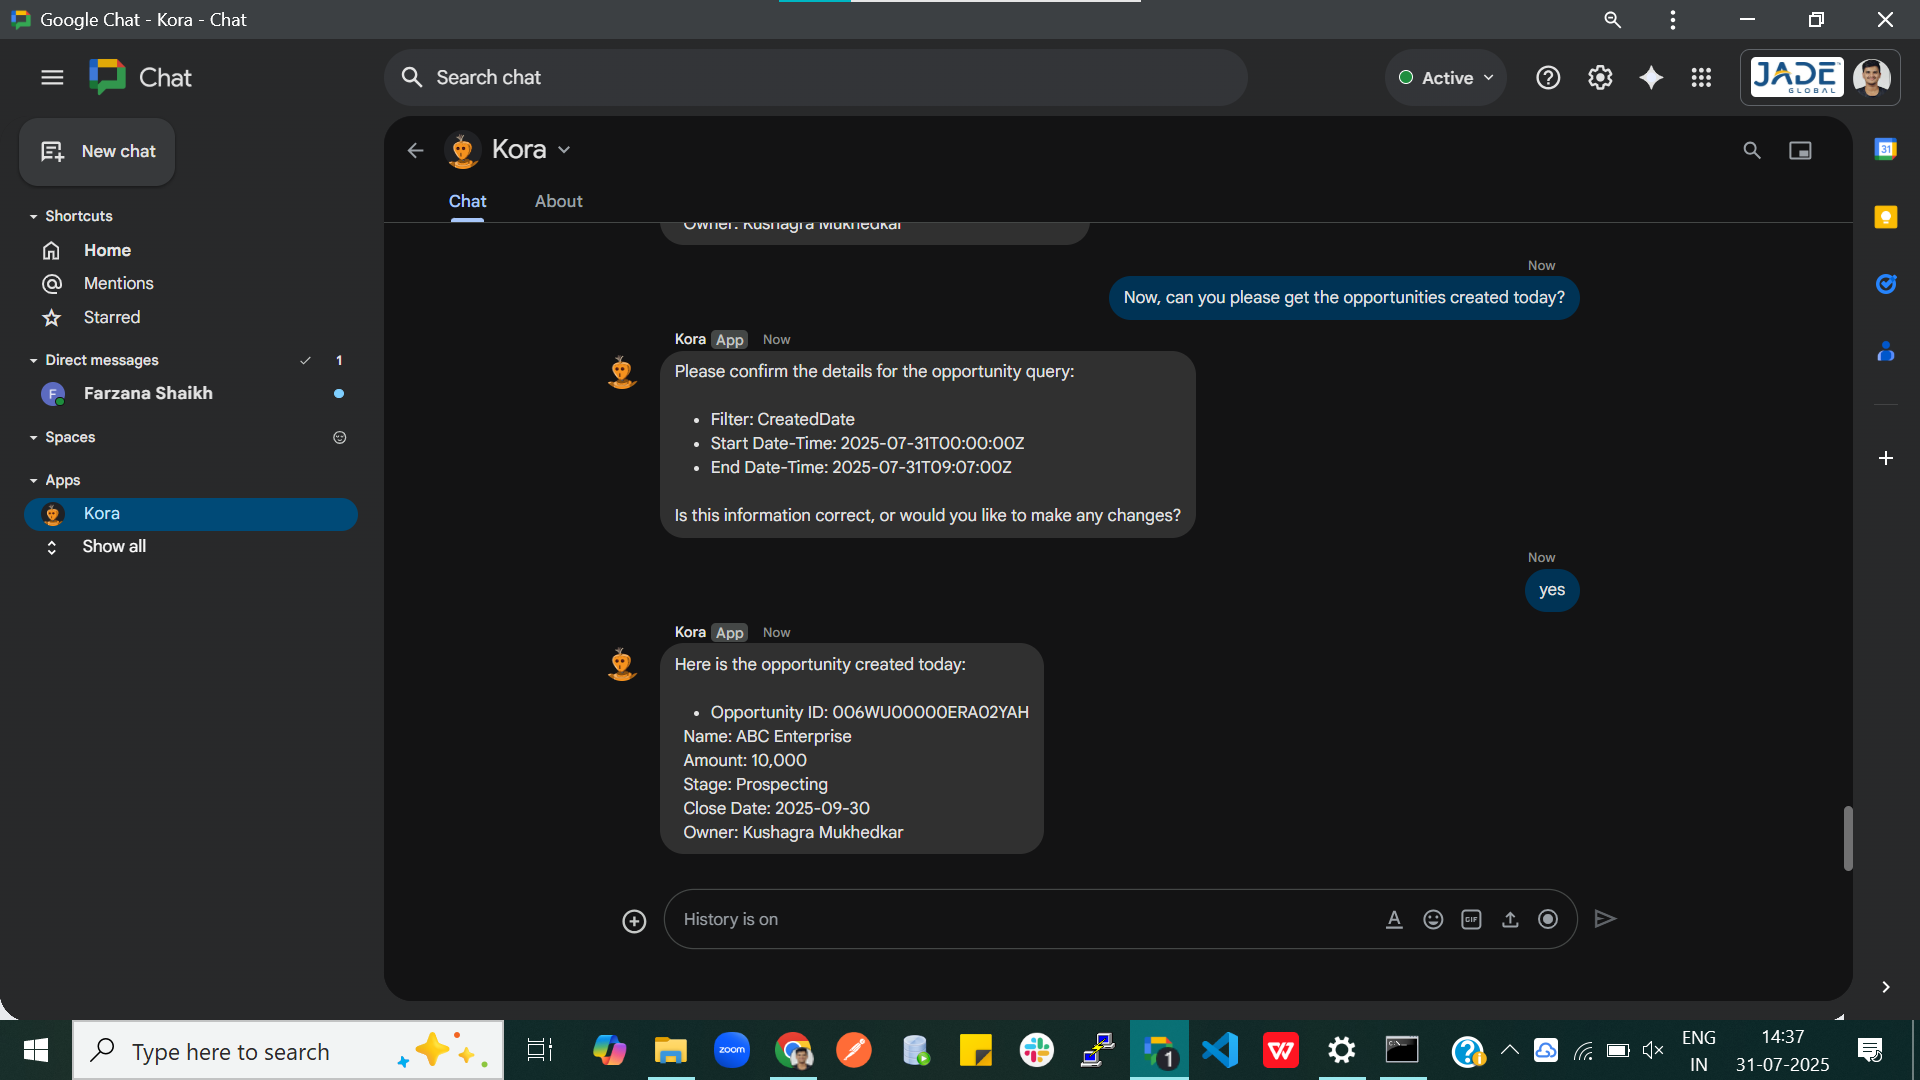The image size is (1920, 1080).
Task: Upload a file to the chat
Action: point(1510,919)
